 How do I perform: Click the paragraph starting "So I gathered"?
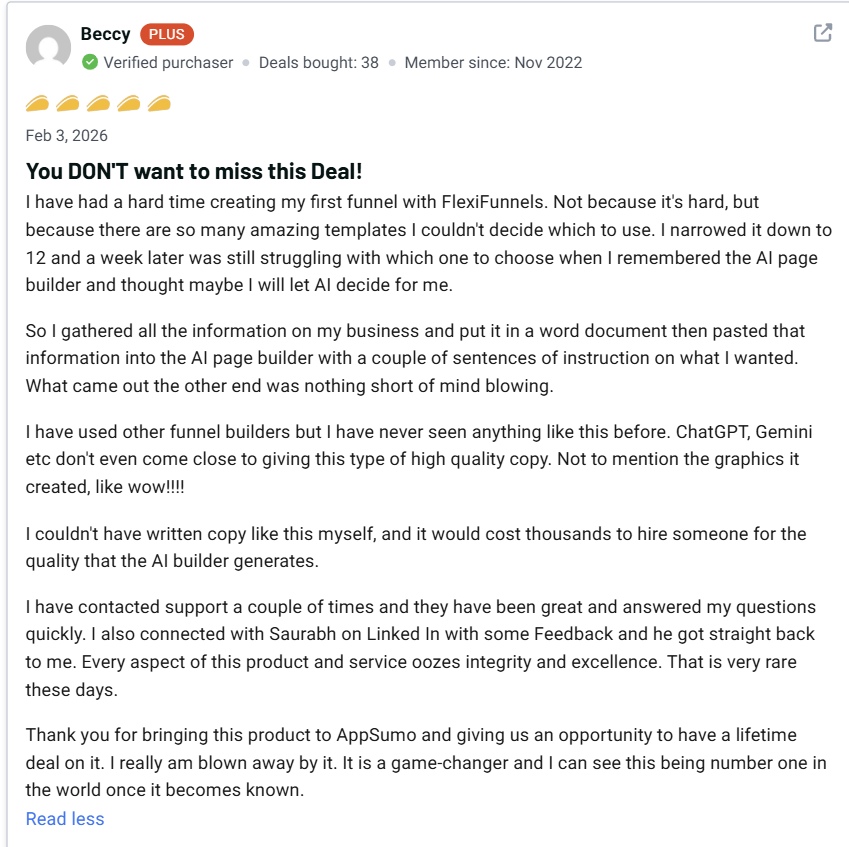click(x=415, y=357)
